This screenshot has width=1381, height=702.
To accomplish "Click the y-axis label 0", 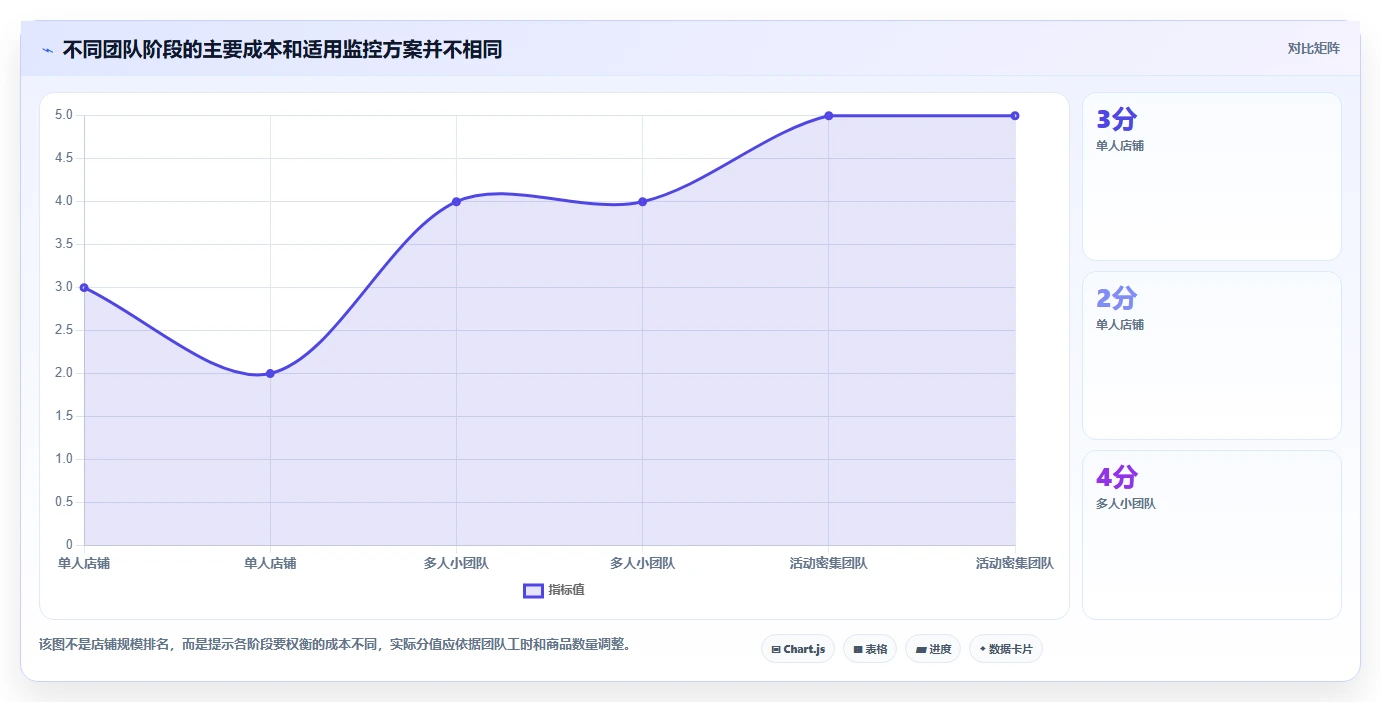I will tap(69, 545).
